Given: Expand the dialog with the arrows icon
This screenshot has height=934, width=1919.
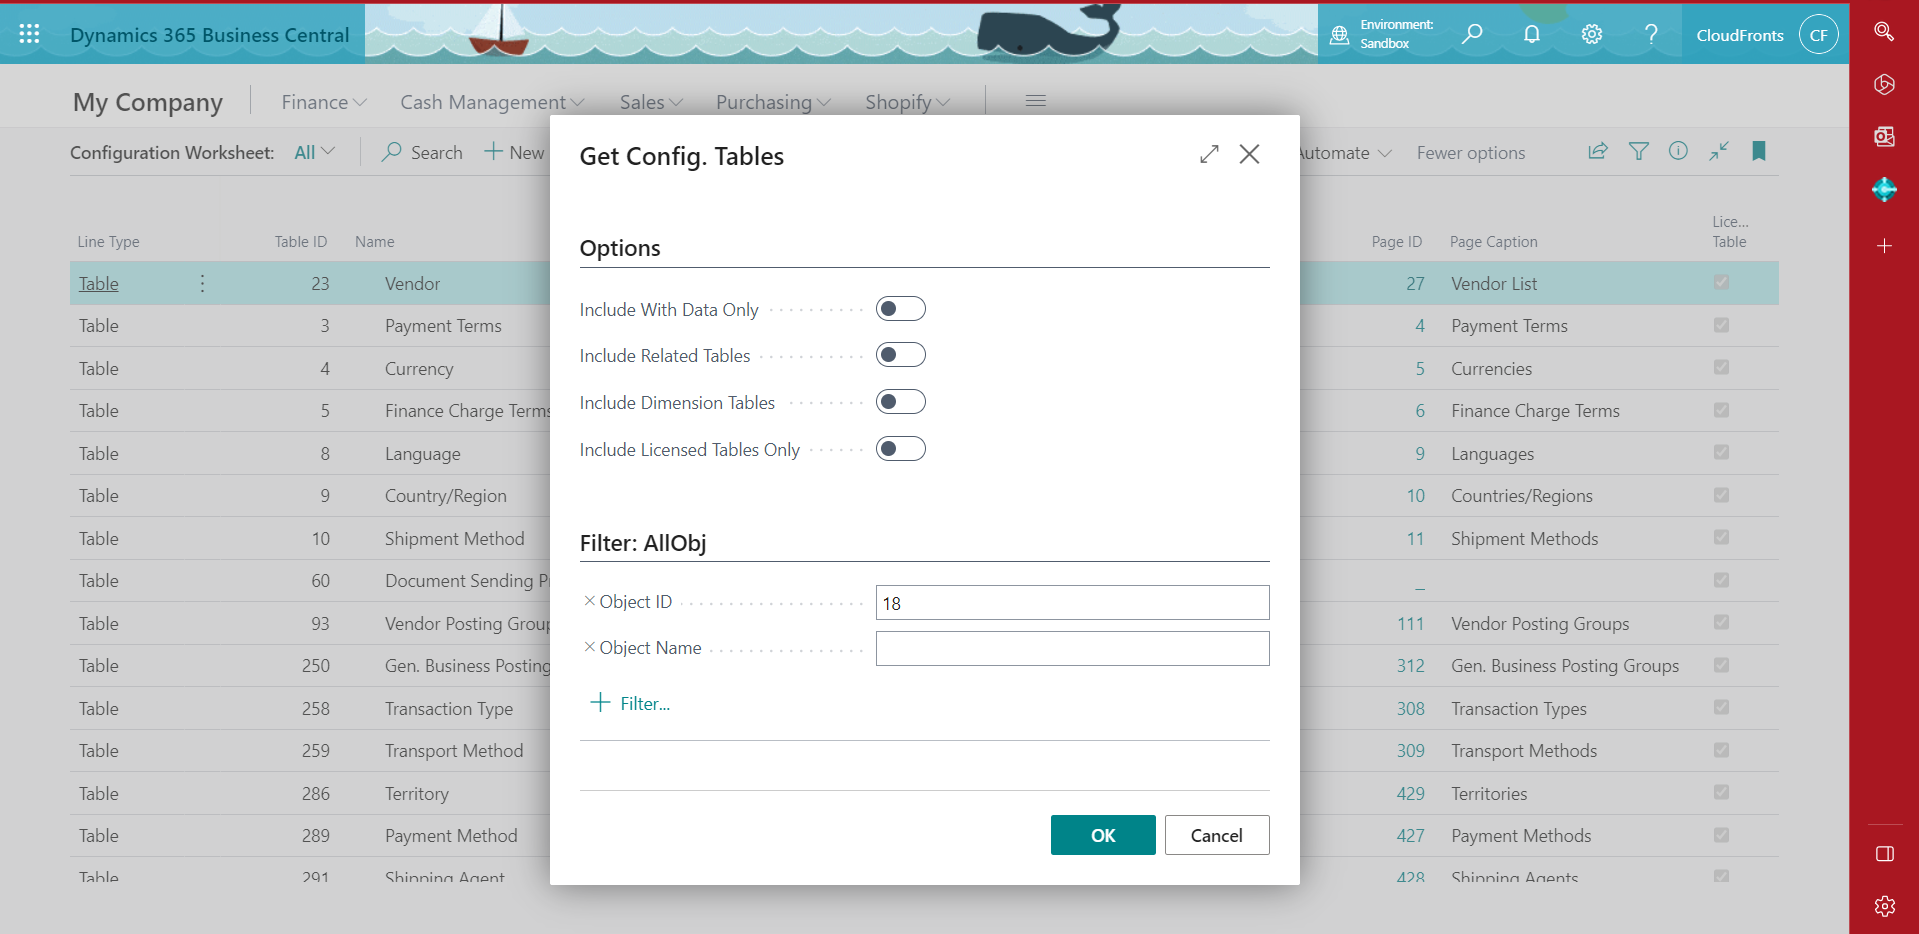Looking at the screenshot, I should click(1209, 154).
